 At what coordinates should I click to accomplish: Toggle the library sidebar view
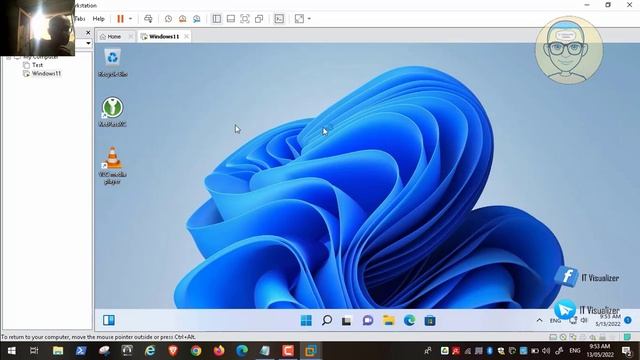point(217,19)
